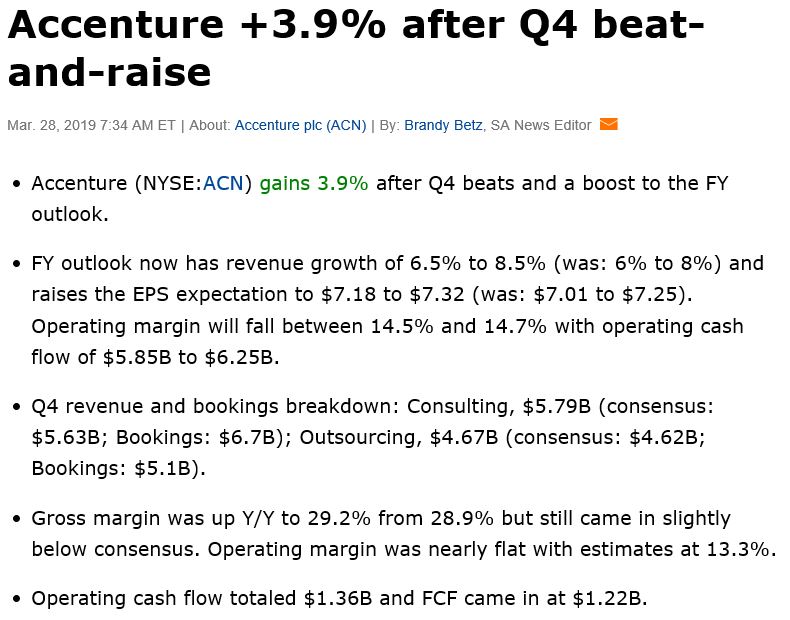Click the Mar. 28, 2019 timestamp
Viewport: 790px width, 620px height.
[x=91, y=126]
